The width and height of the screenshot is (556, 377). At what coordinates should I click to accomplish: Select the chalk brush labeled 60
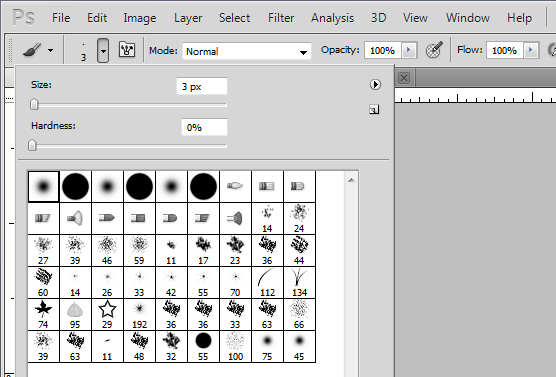[x=43, y=282]
